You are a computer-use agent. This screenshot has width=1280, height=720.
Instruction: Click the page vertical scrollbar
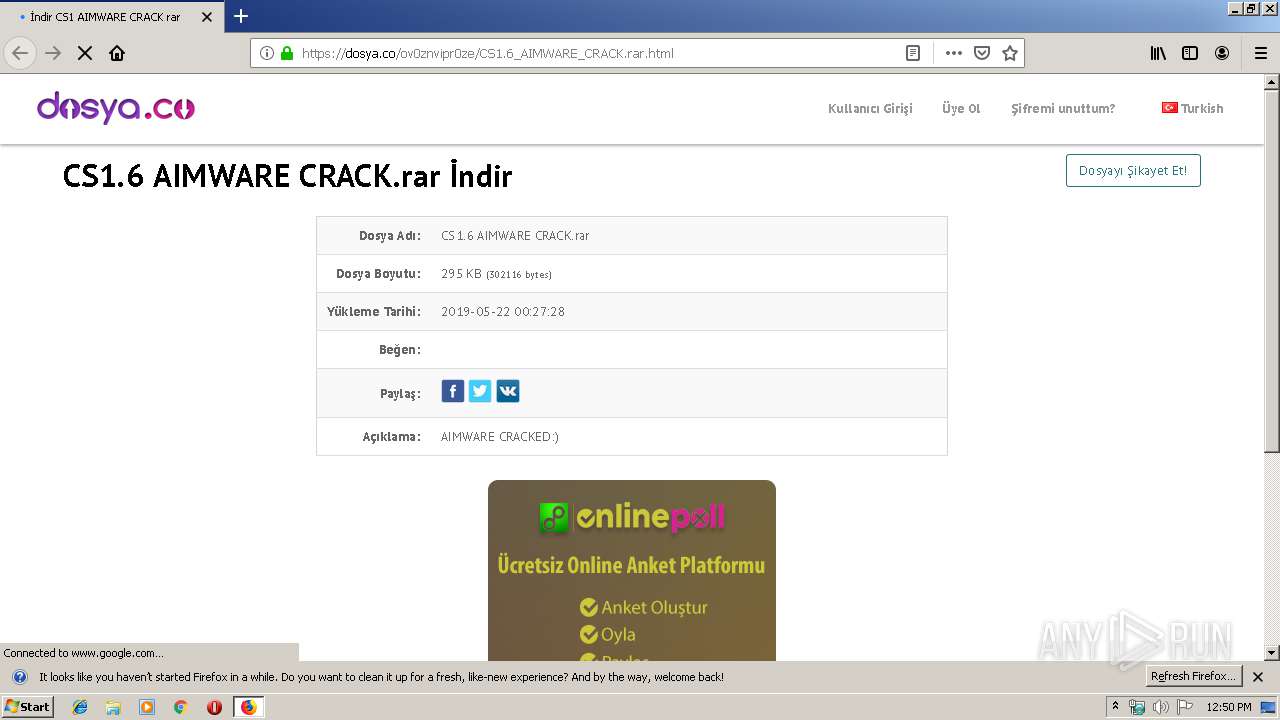[x=1272, y=365]
